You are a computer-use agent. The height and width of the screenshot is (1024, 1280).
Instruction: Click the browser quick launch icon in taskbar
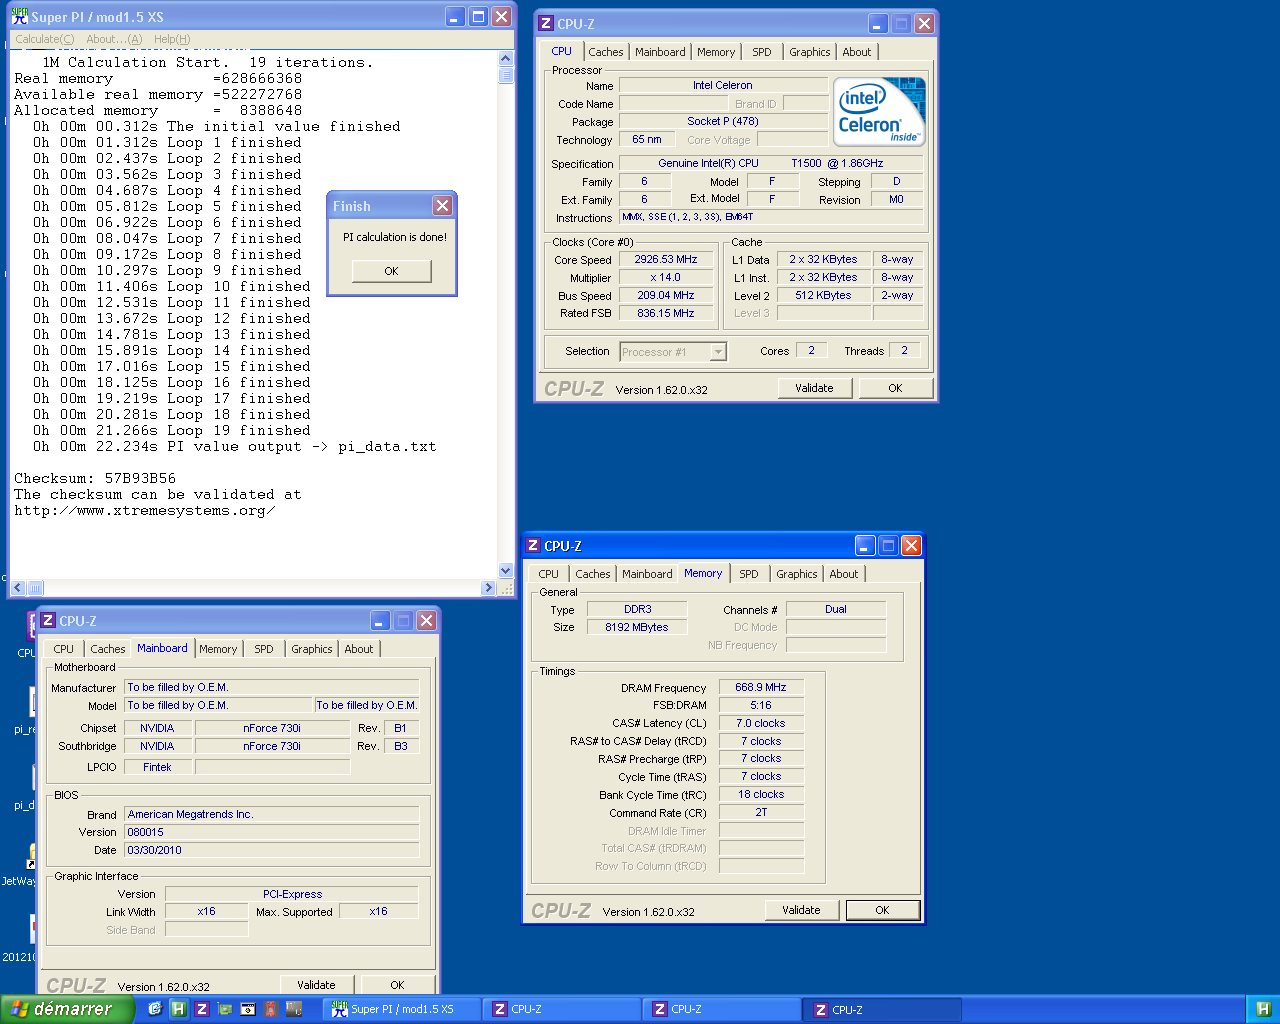(x=155, y=1009)
